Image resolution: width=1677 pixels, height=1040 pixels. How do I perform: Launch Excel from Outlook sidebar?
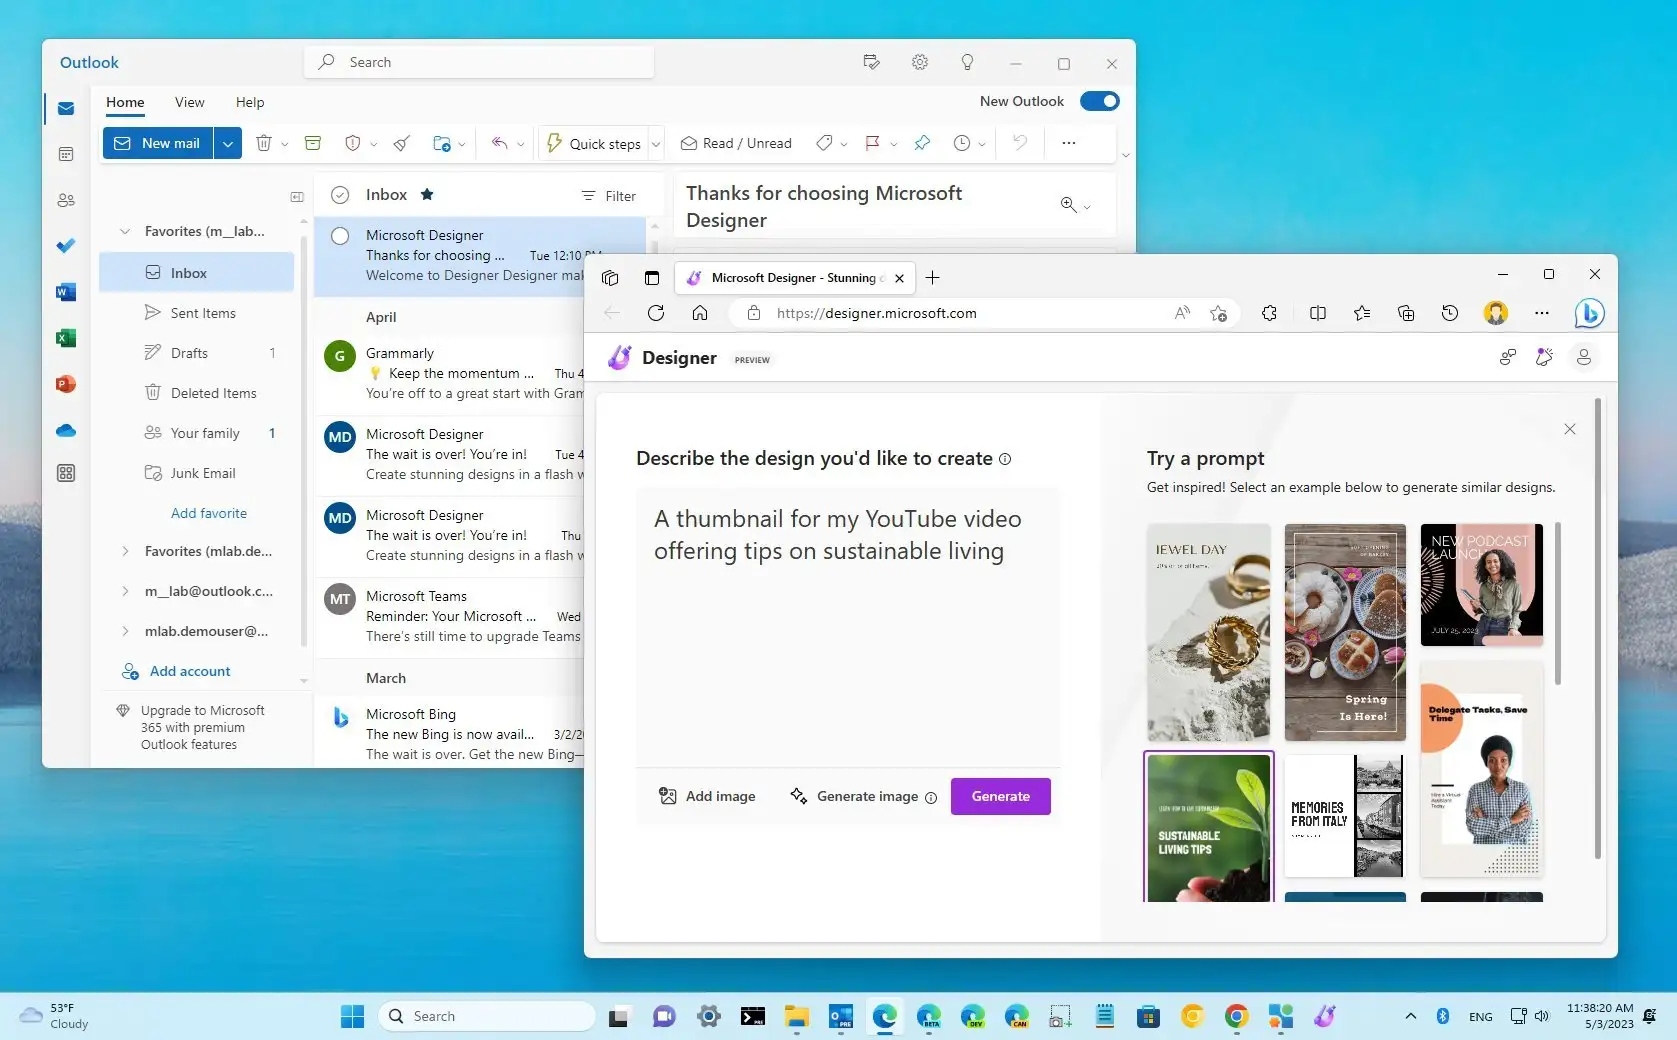click(66, 338)
